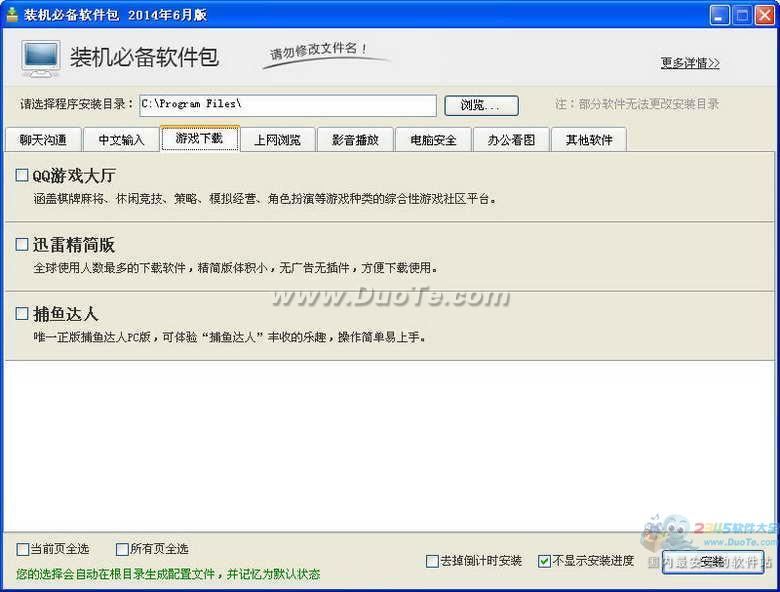Click the title bar application icon

click(x=12, y=15)
